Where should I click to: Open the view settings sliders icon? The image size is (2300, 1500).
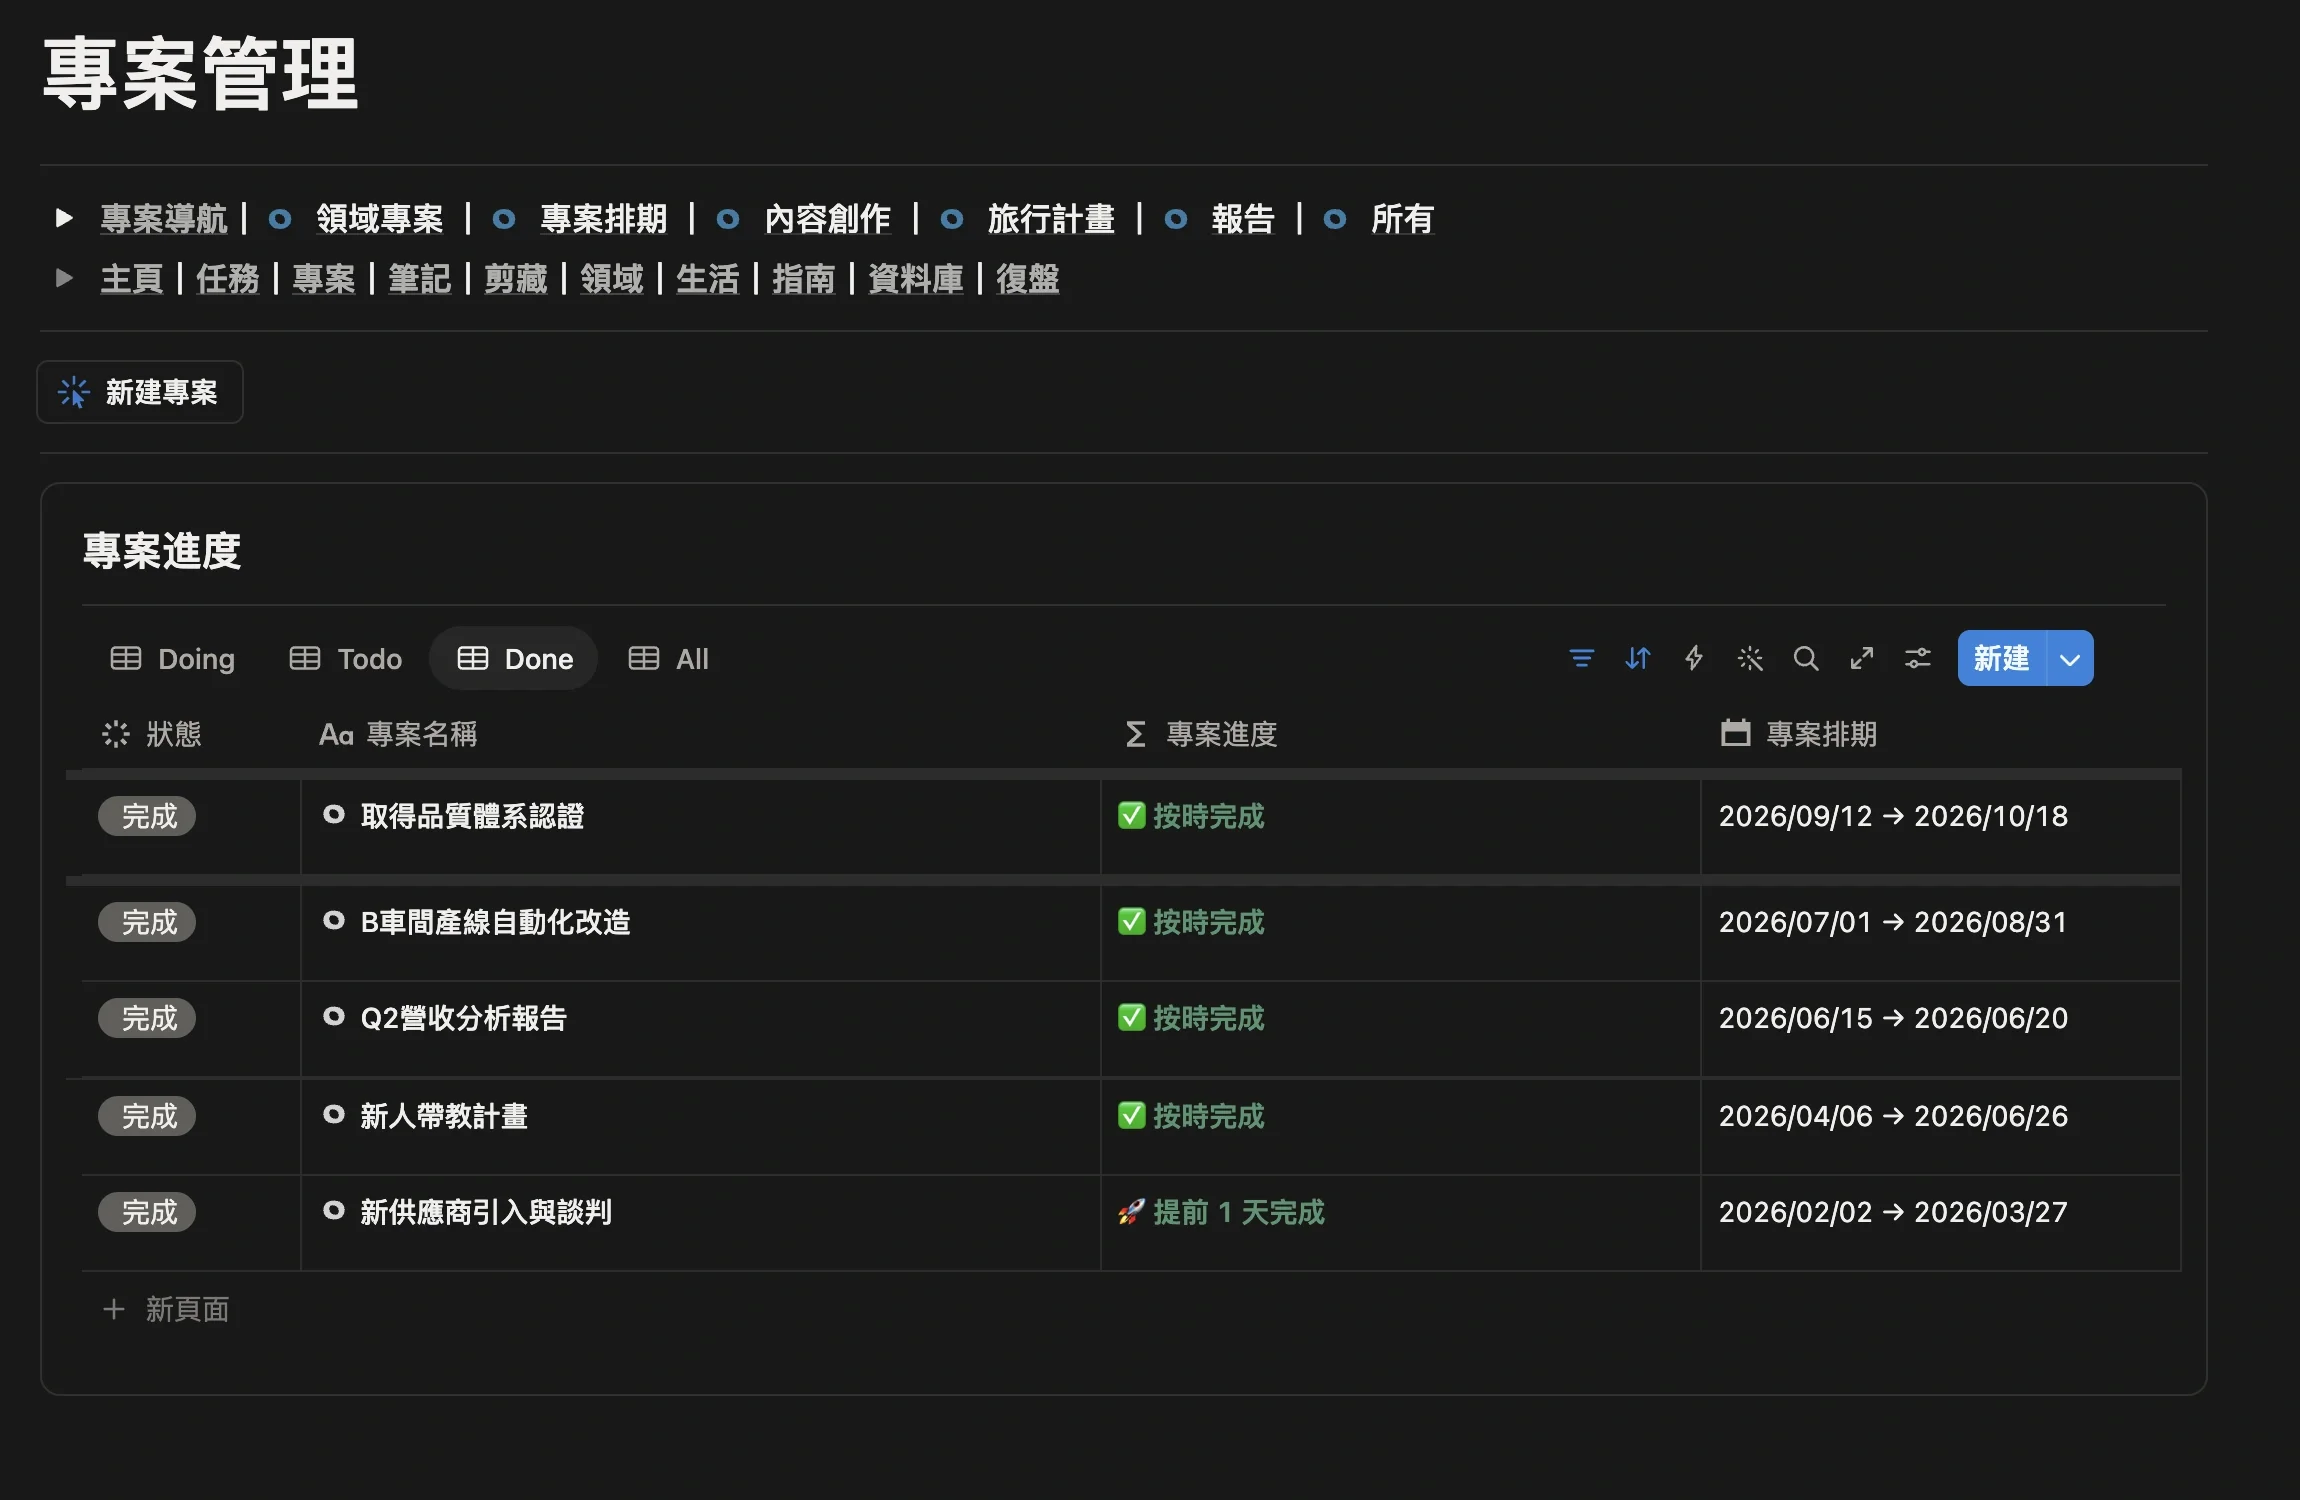click(1917, 658)
